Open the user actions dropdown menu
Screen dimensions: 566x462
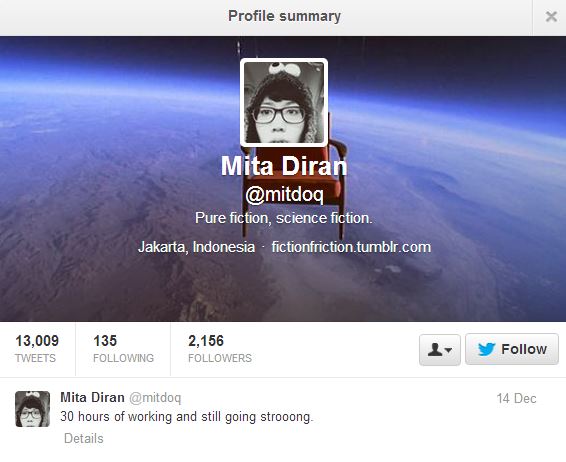(440, 350)
